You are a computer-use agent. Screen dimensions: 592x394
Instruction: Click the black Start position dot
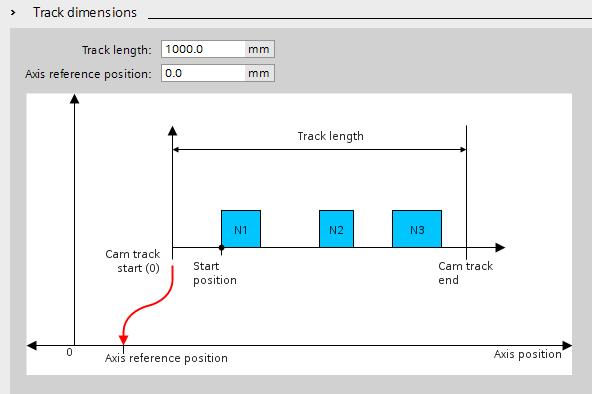pos(222,248)
